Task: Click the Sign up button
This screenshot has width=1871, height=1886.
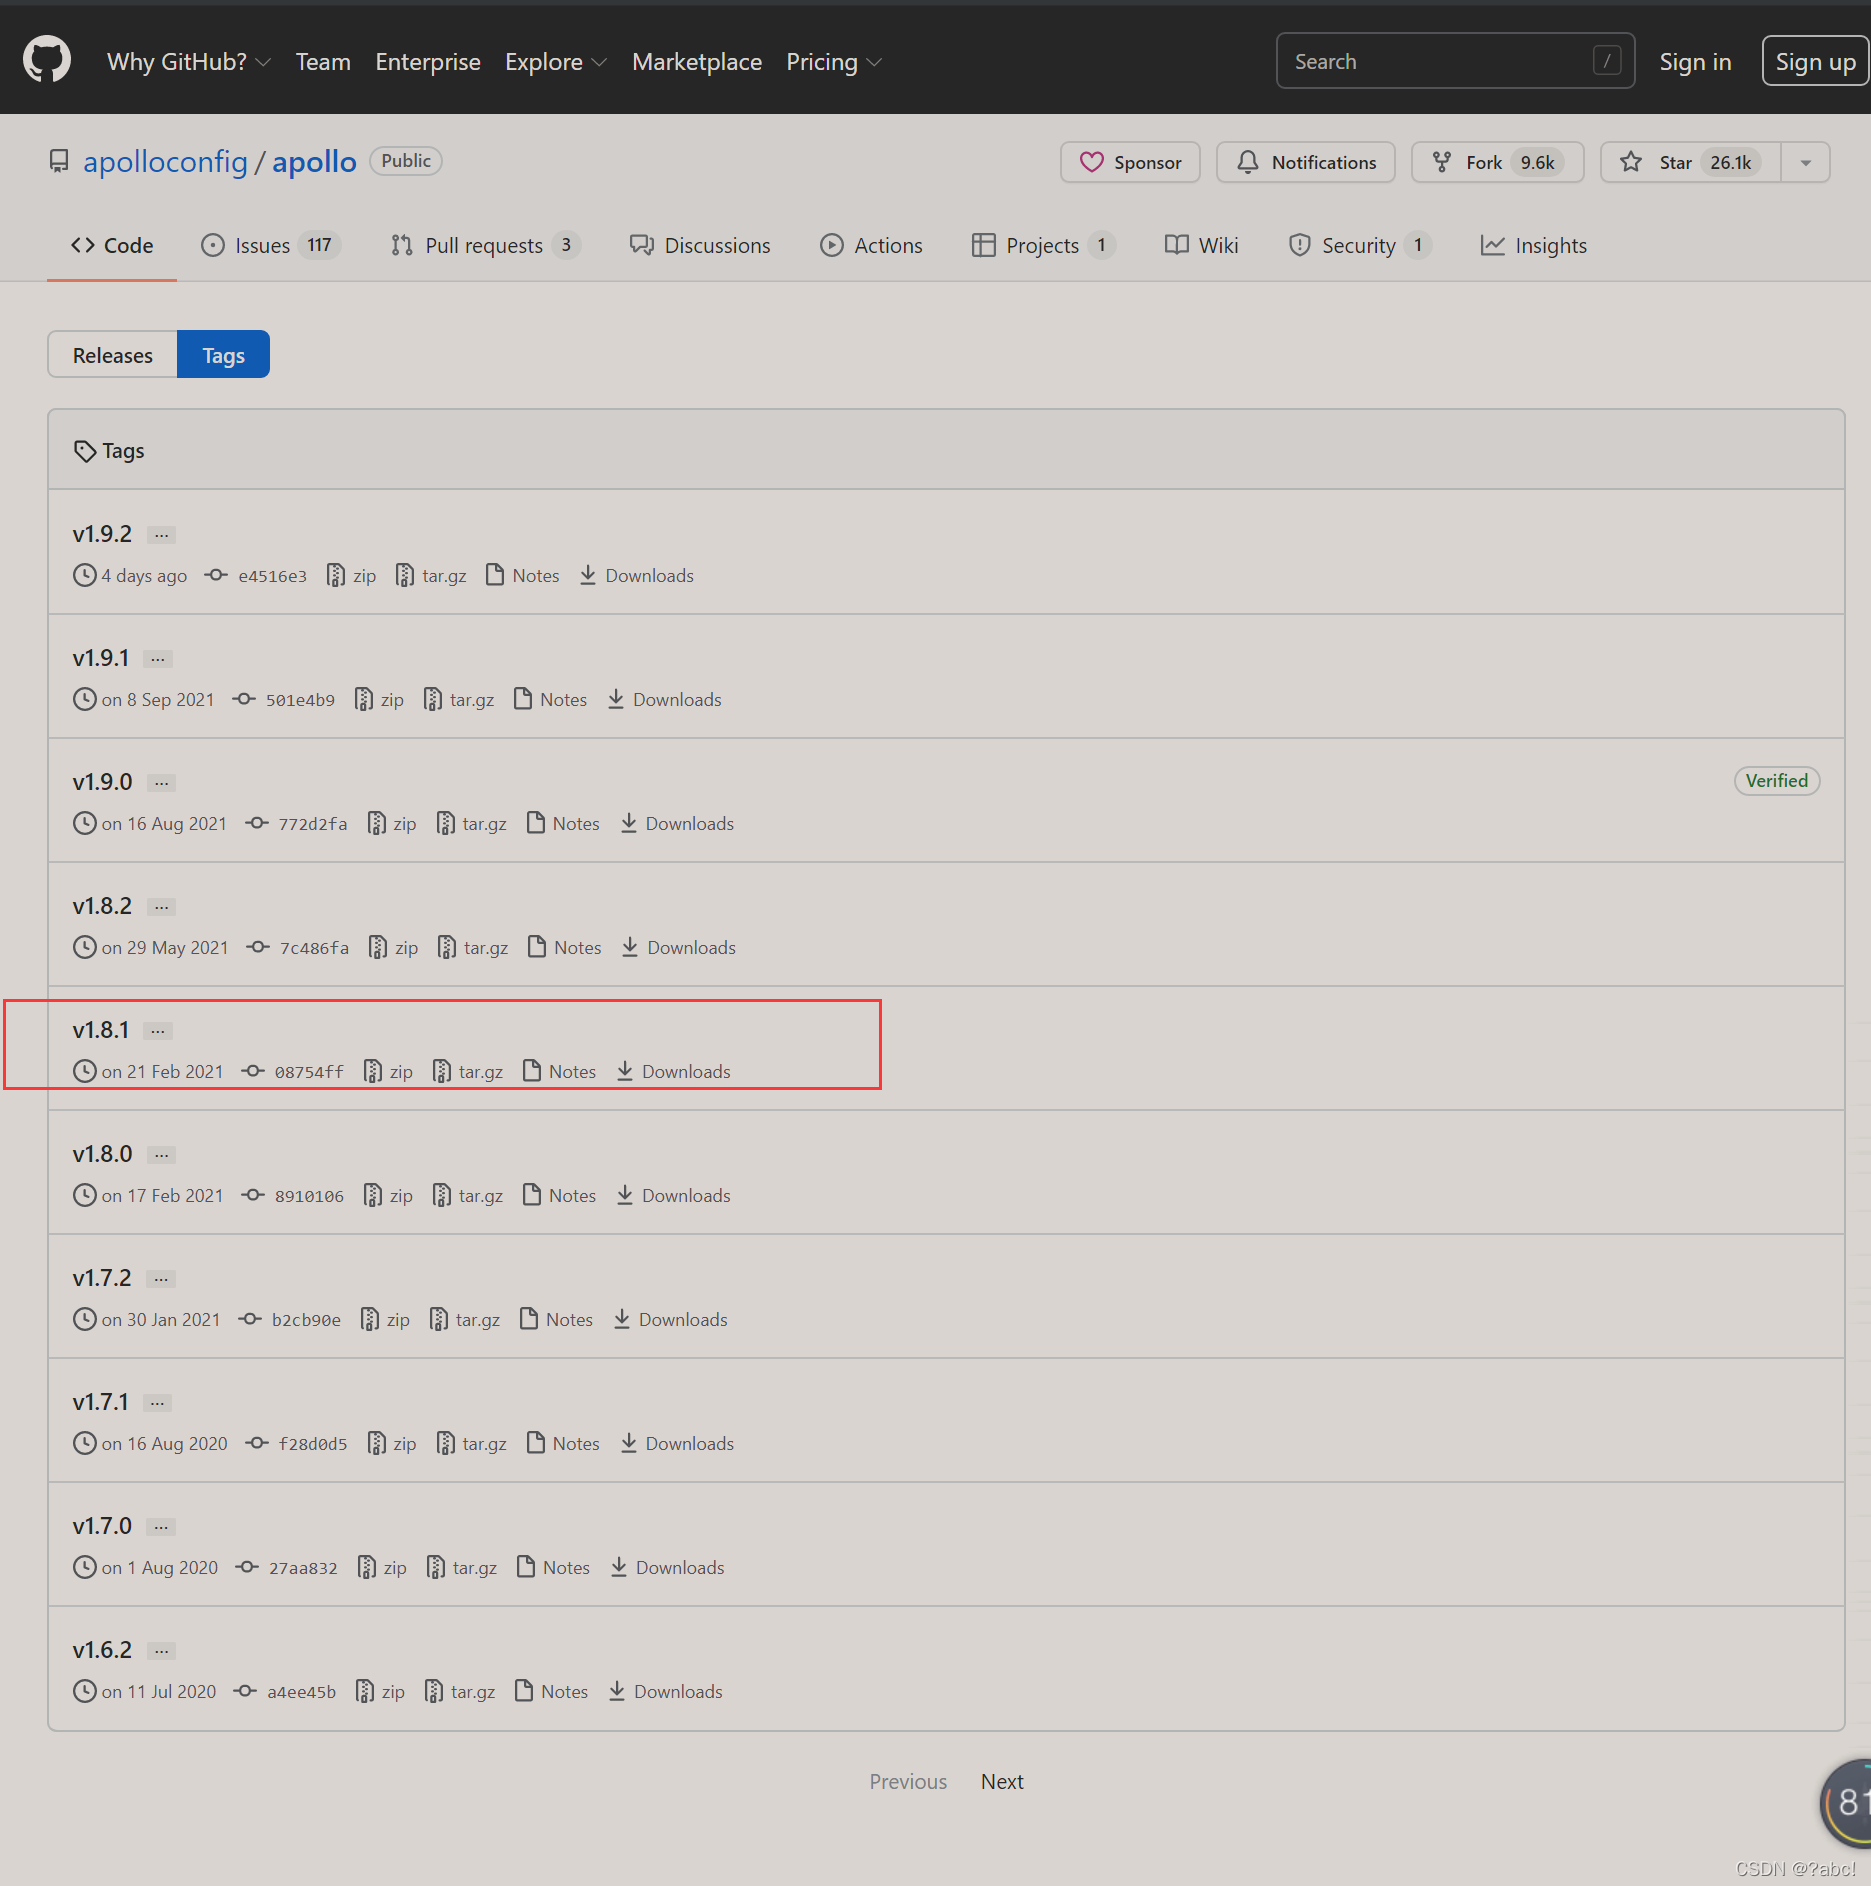Action: (1815, 61)
